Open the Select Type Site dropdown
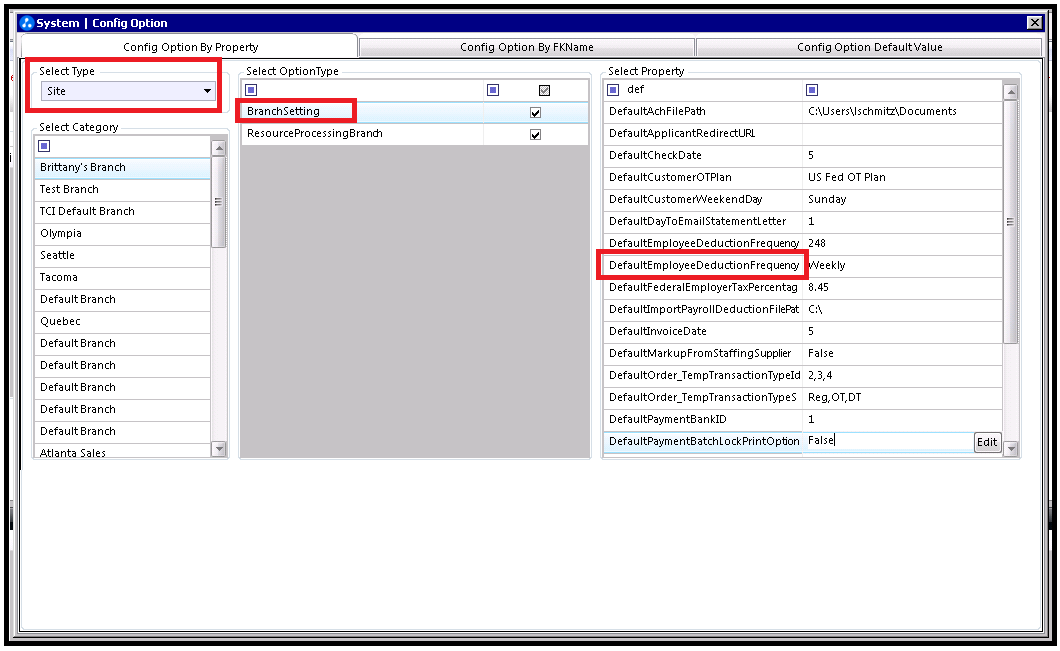The image size is (1060, 651). 128,91
